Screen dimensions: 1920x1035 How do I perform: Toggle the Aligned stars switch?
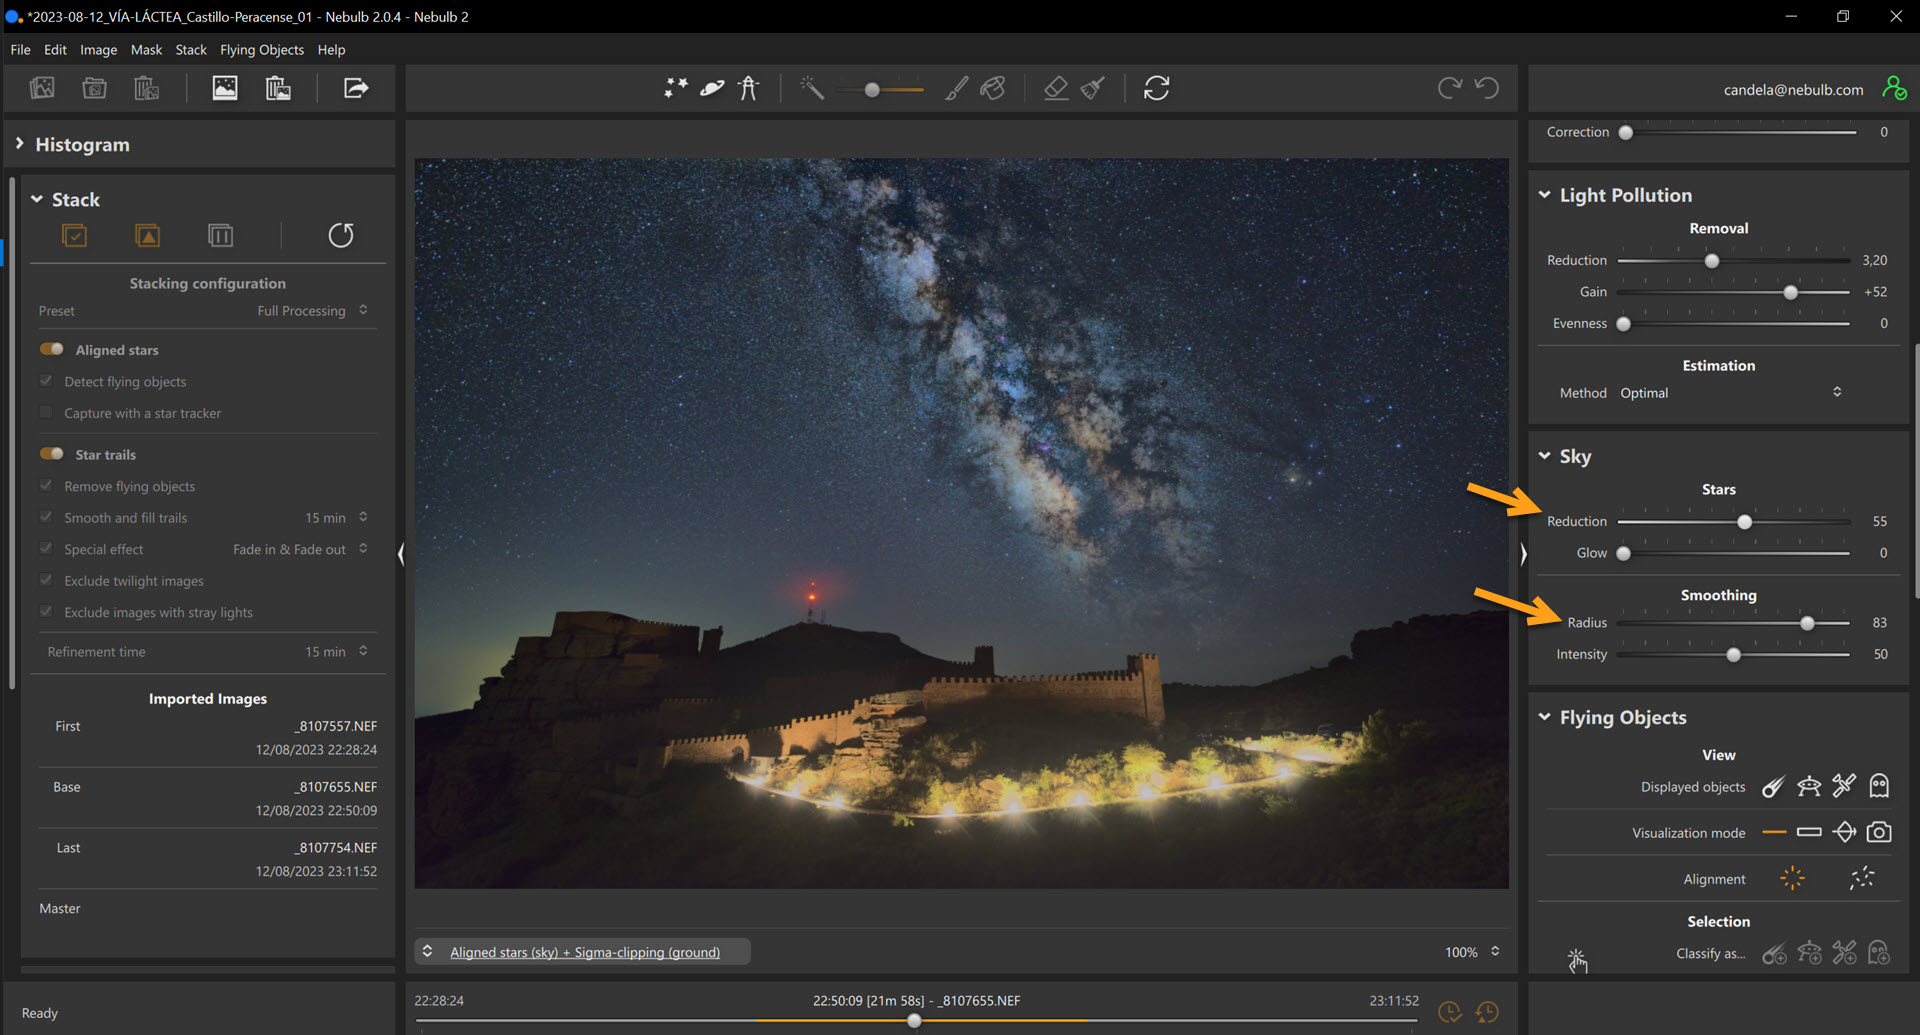pyautogui.click(x=52, y=350)
